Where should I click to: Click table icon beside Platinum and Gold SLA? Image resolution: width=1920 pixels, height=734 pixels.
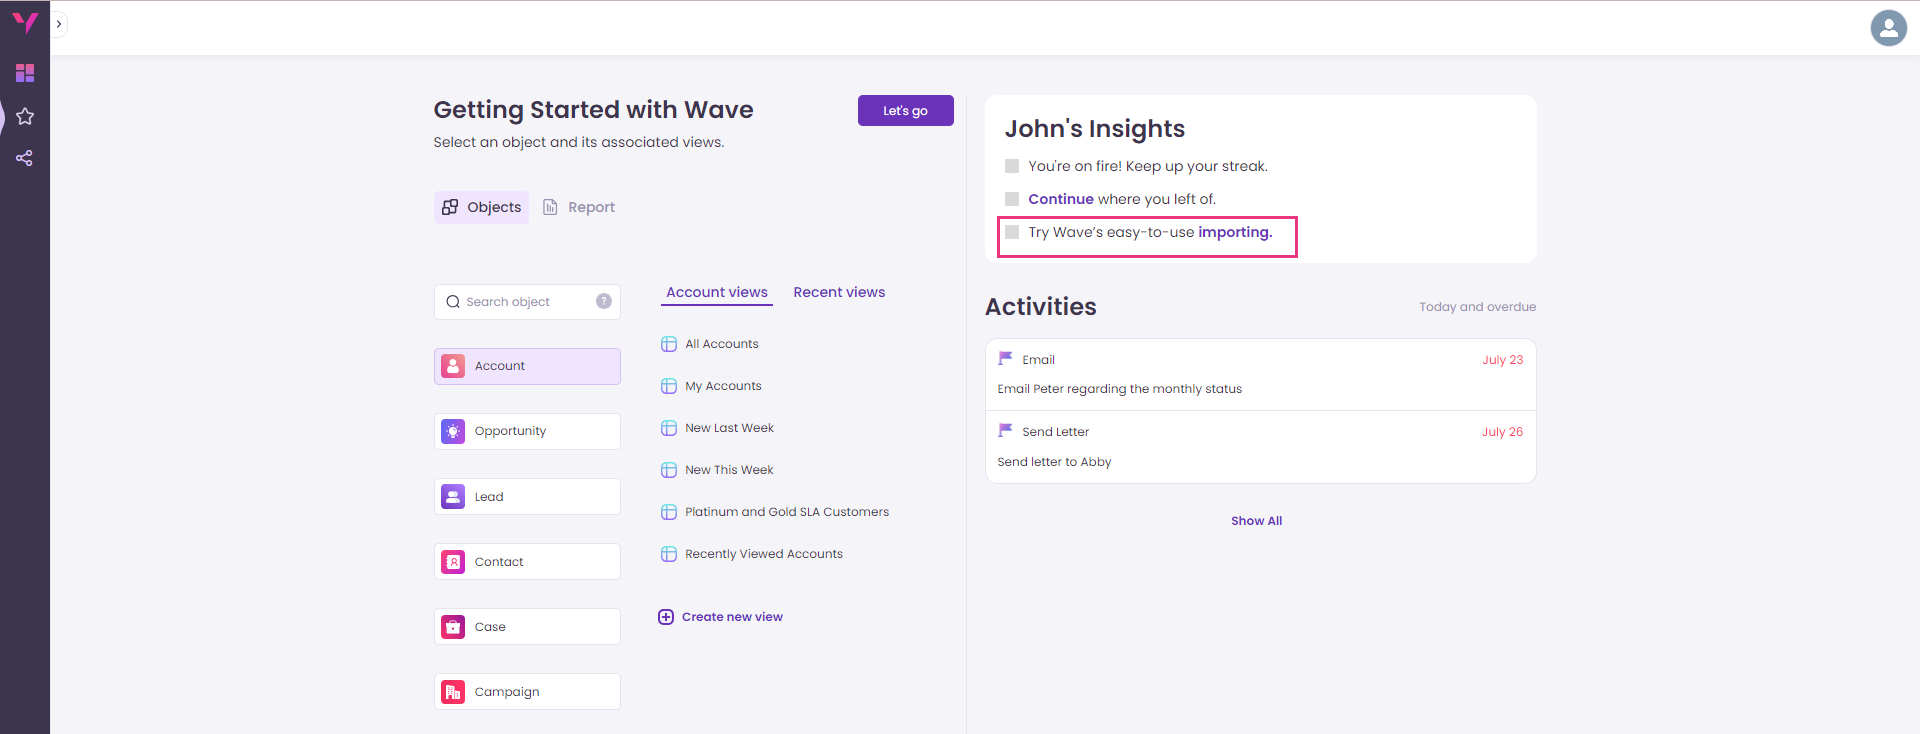pos(669,512)
